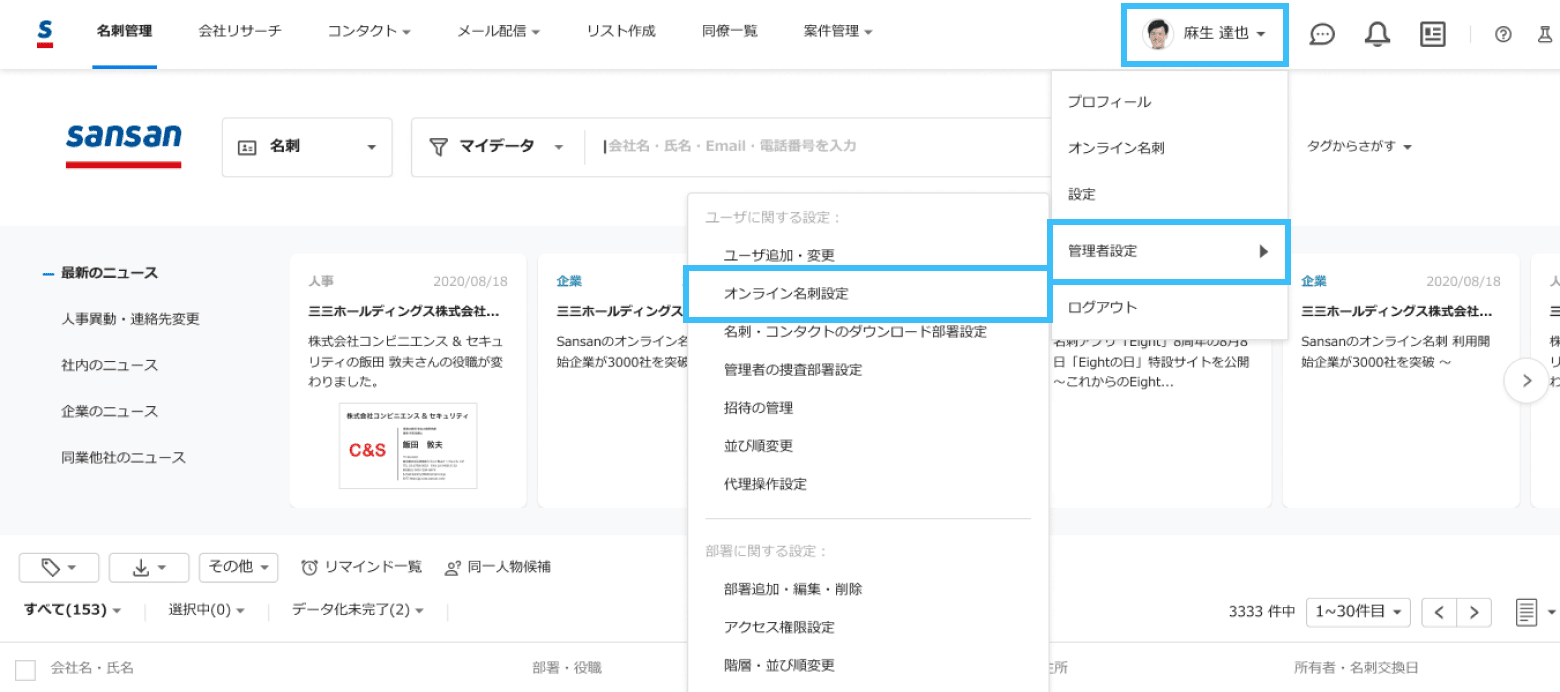
Task: Show 社内のニュース
Action: 109,365
